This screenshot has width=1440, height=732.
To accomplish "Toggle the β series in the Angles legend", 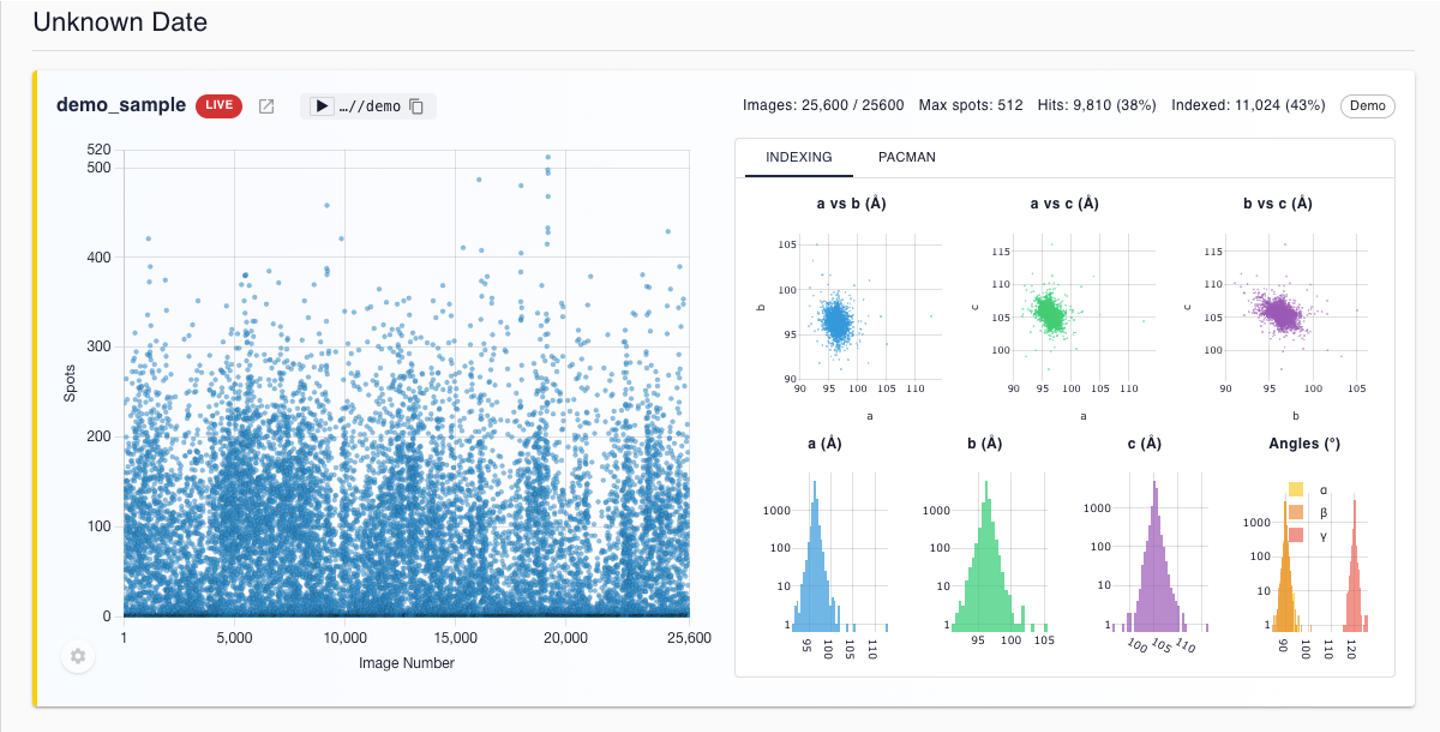I will (x=1308, y=513).
